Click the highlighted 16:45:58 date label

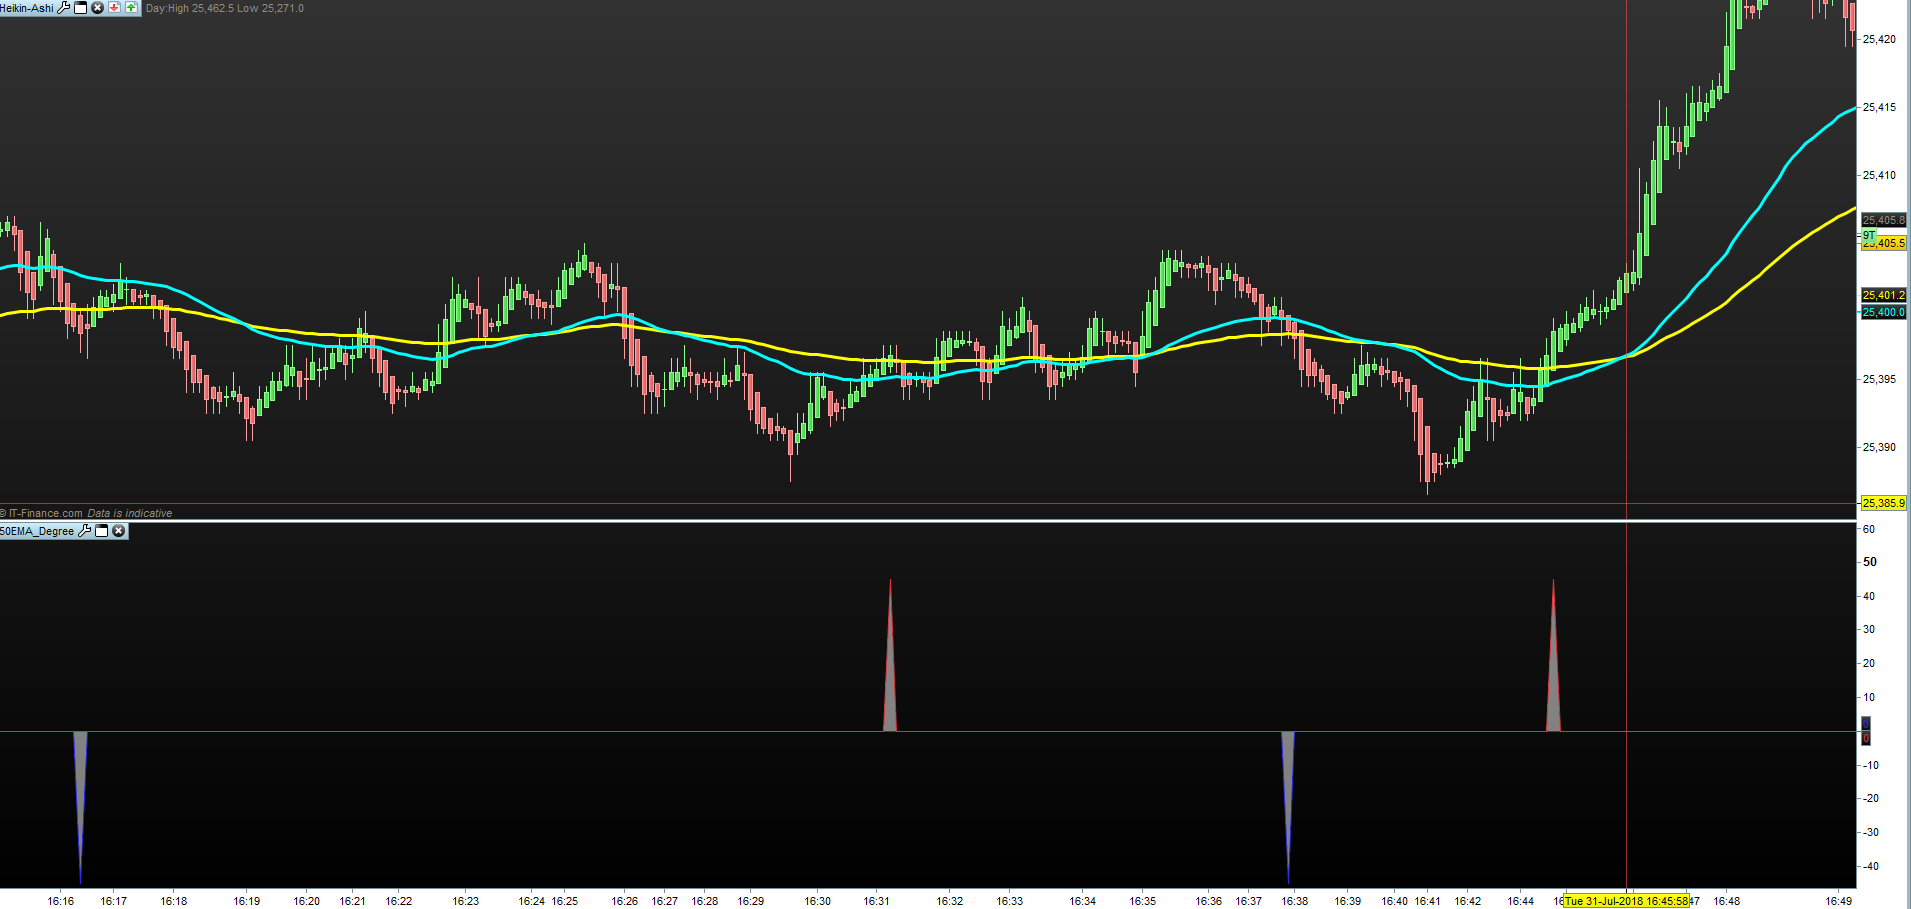(x=1626, y=901)
